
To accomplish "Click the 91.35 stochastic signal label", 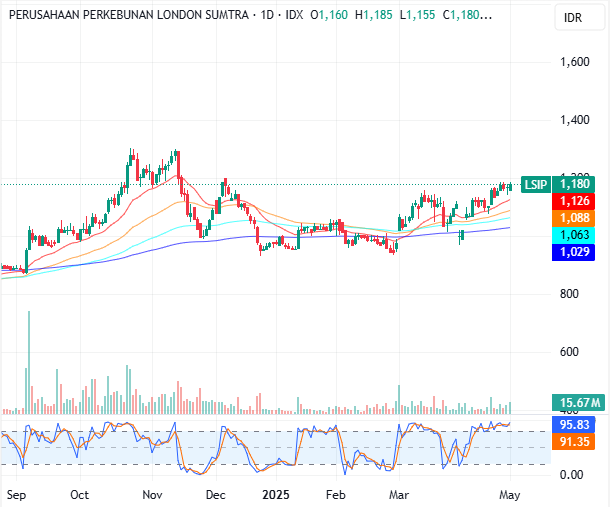I will coord(573,442).
